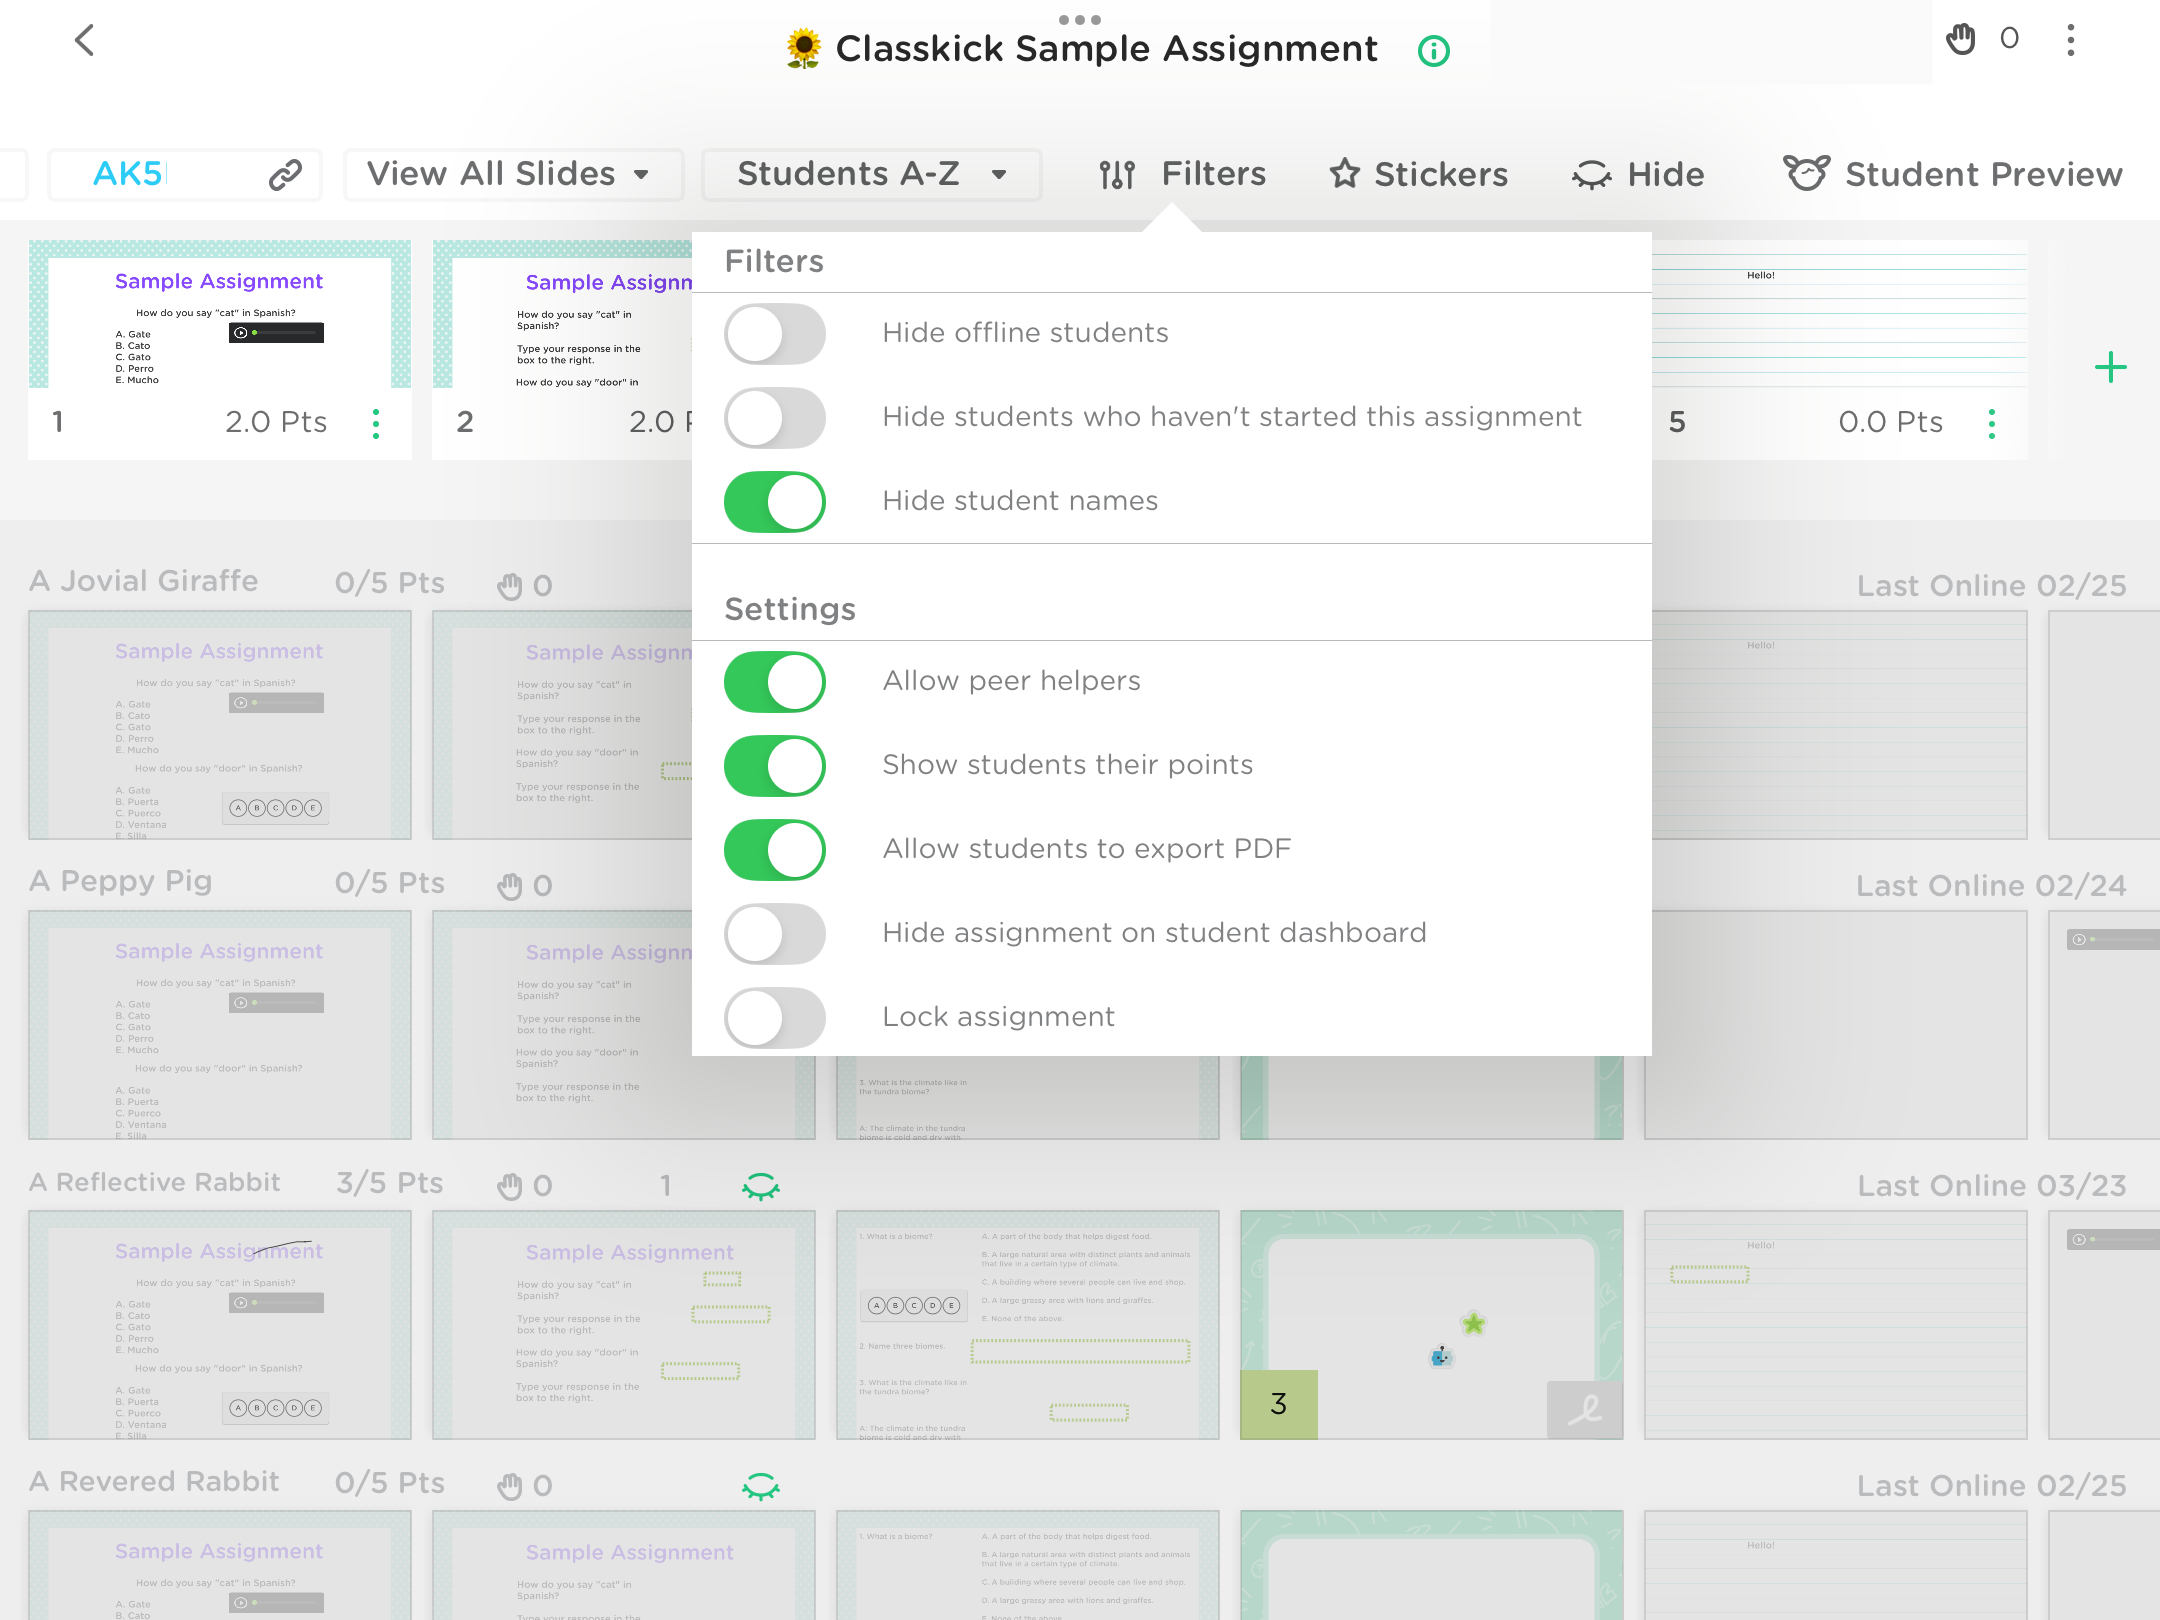This screenshot has height=1620, width=2160.
Task: Toggle Allow students to export PDF switch
Action: (x=775, y=850)
